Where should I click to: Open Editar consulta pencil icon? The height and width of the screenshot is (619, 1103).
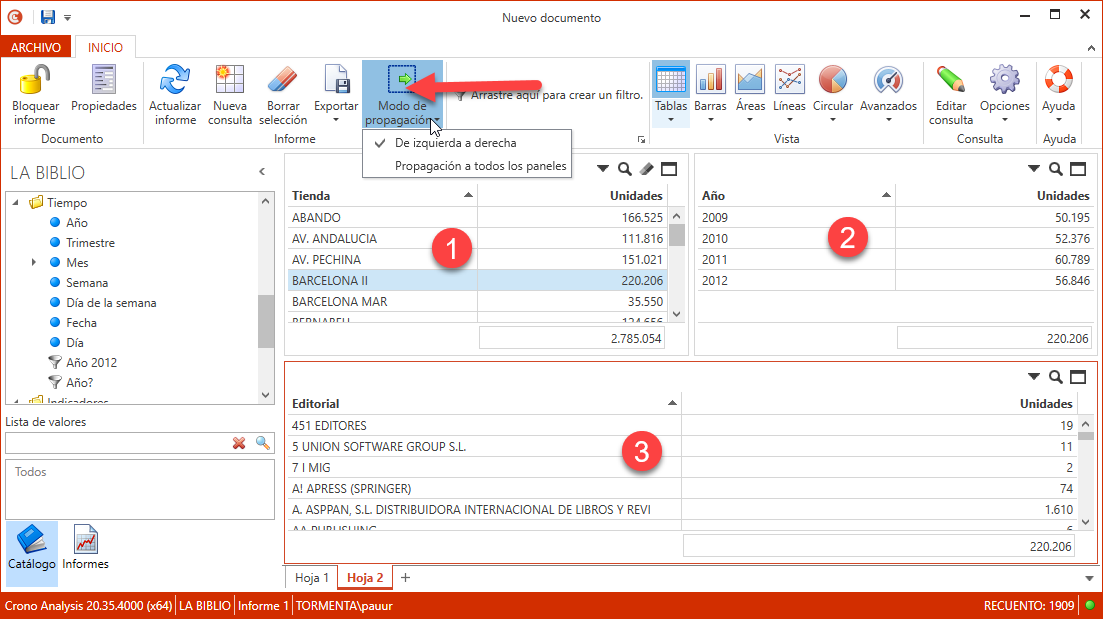pos(950,80)
